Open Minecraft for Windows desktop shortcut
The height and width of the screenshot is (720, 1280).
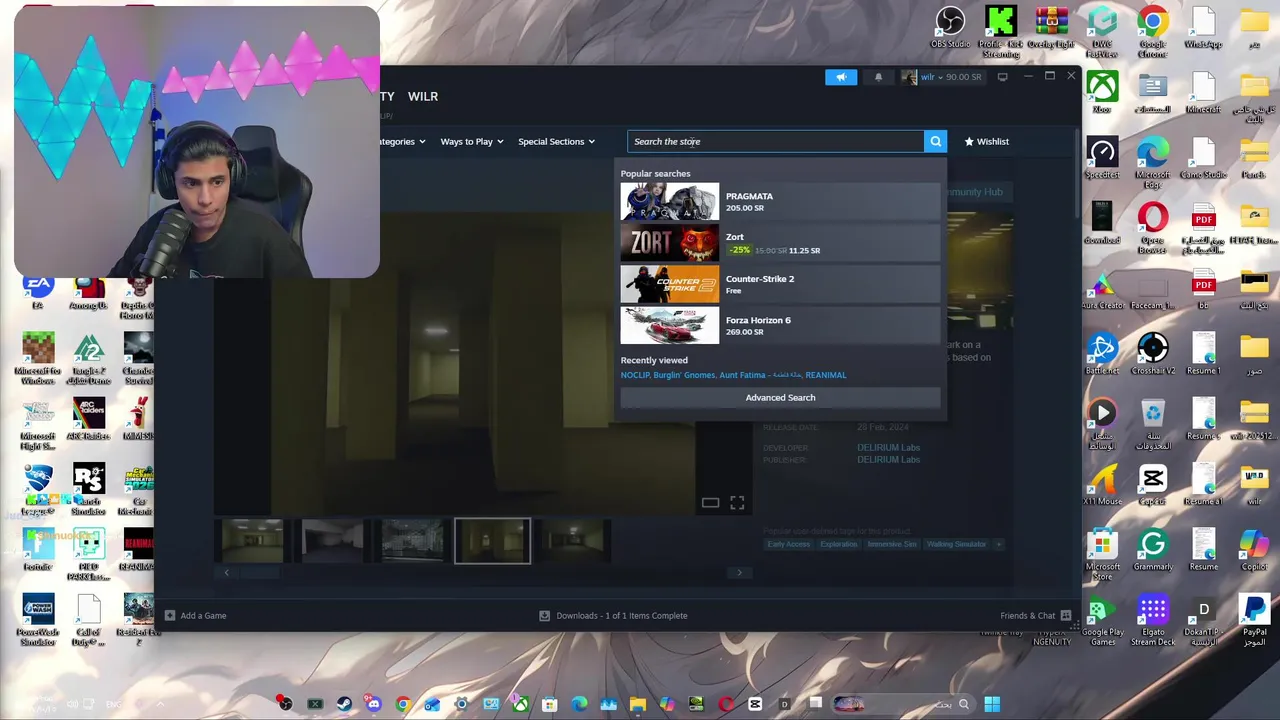tap(38, 358)
